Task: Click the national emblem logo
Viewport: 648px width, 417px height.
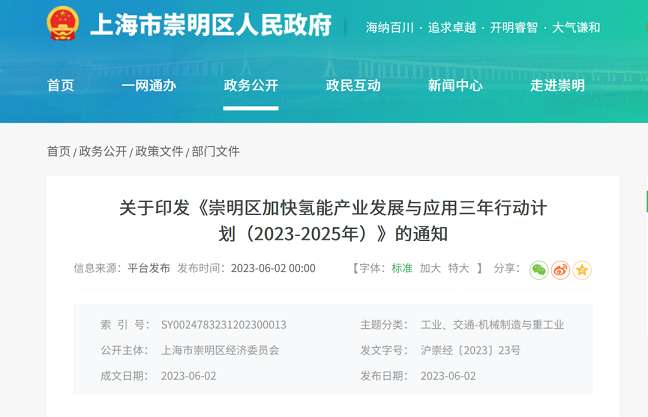Action: 64,24
